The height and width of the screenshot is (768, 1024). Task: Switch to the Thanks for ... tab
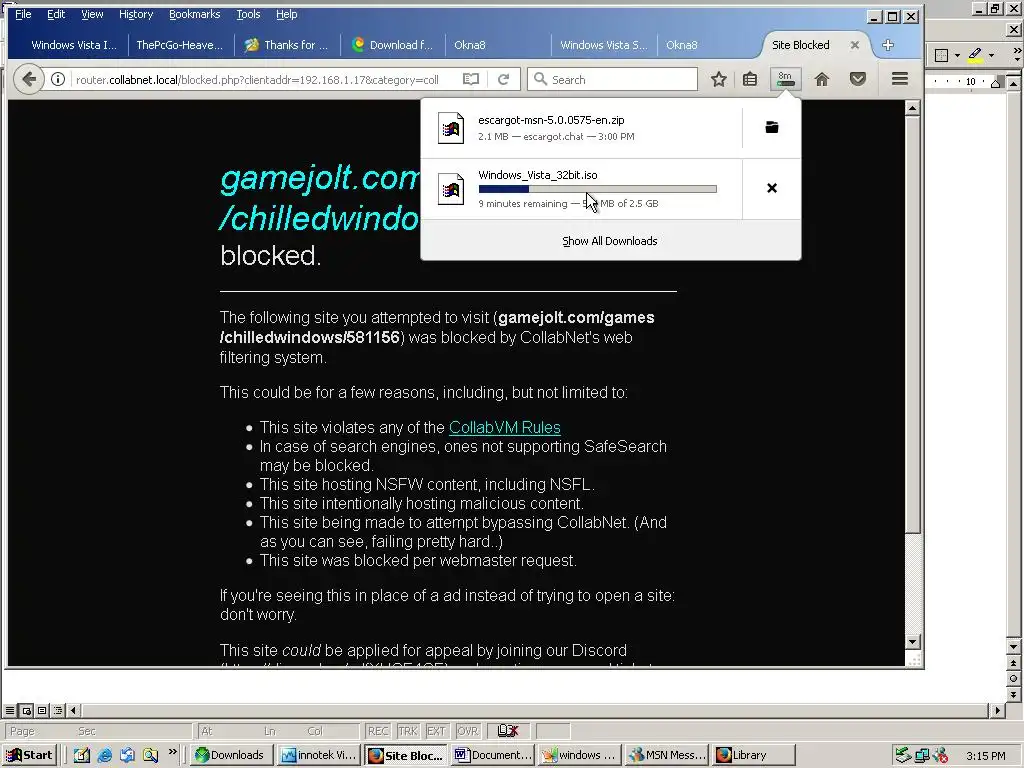point(286,44)
